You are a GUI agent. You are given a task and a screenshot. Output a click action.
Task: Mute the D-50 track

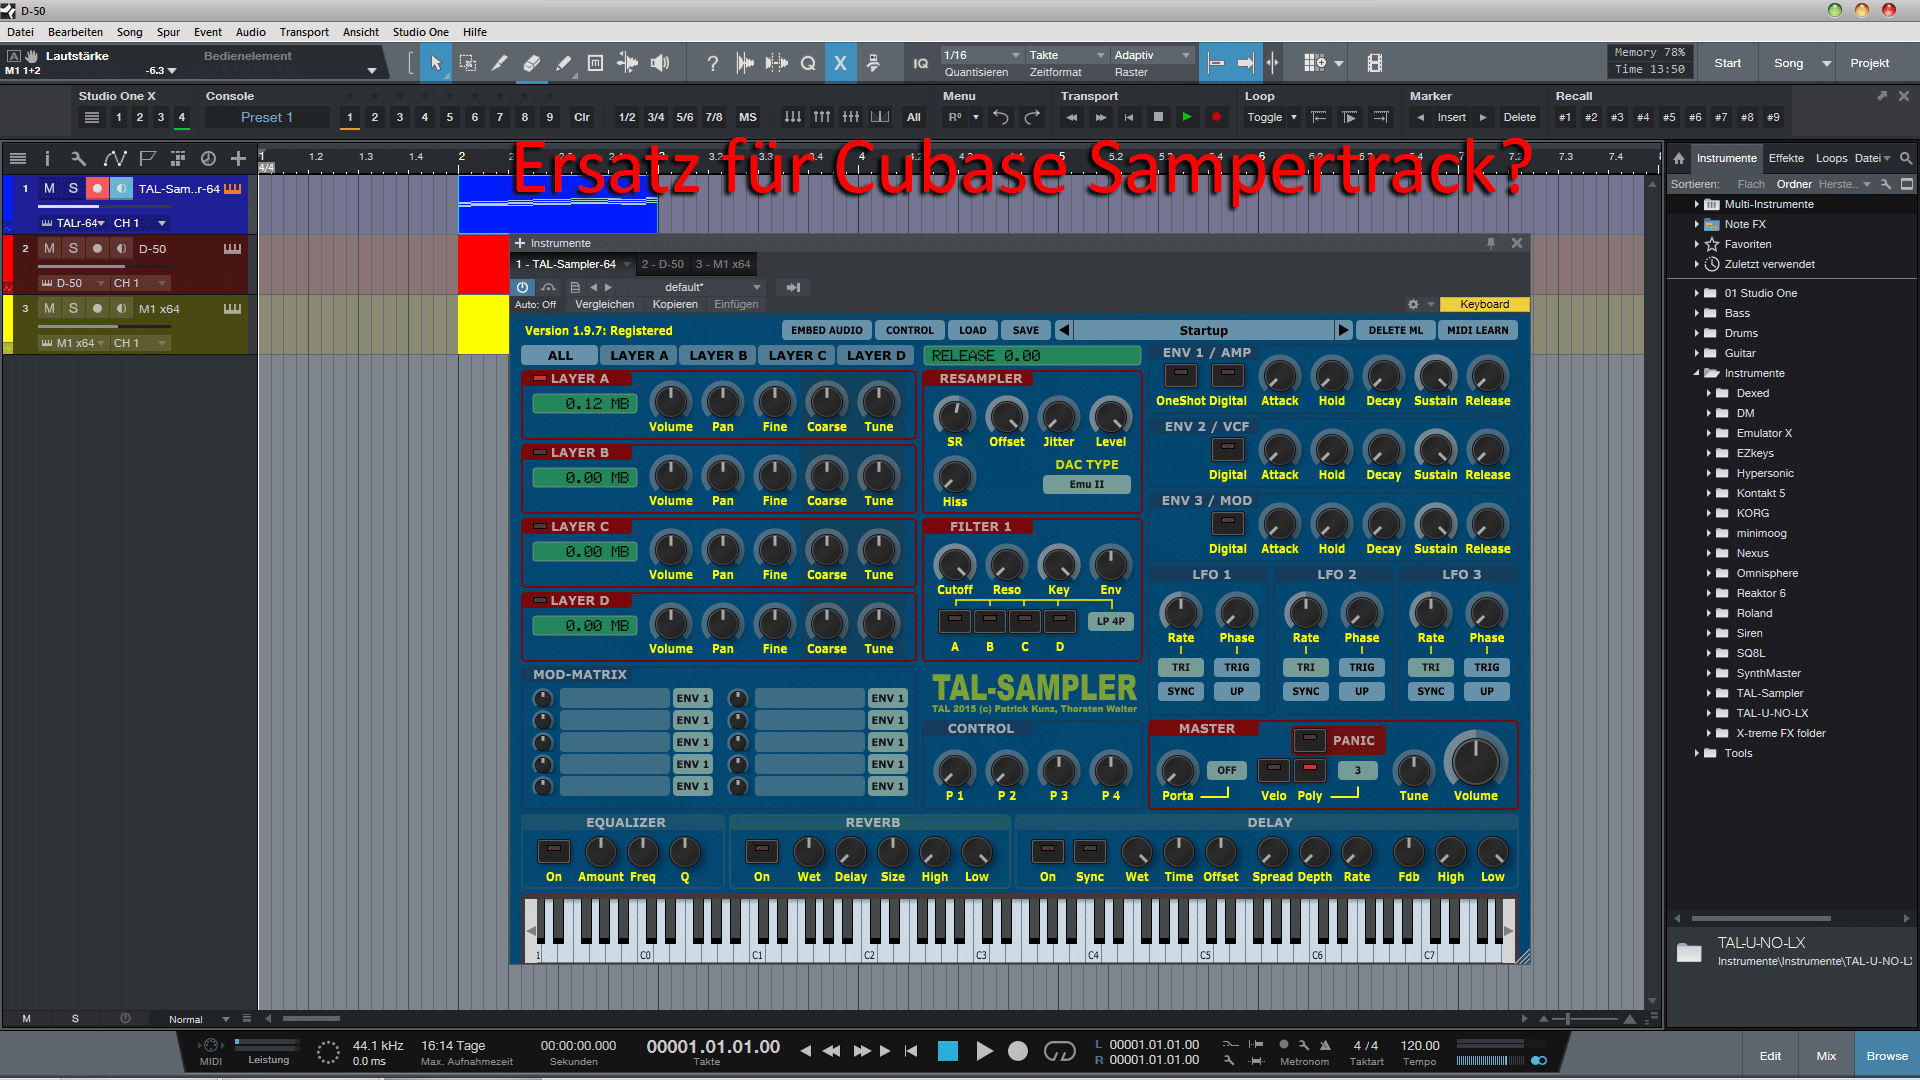tap(49, 249)
